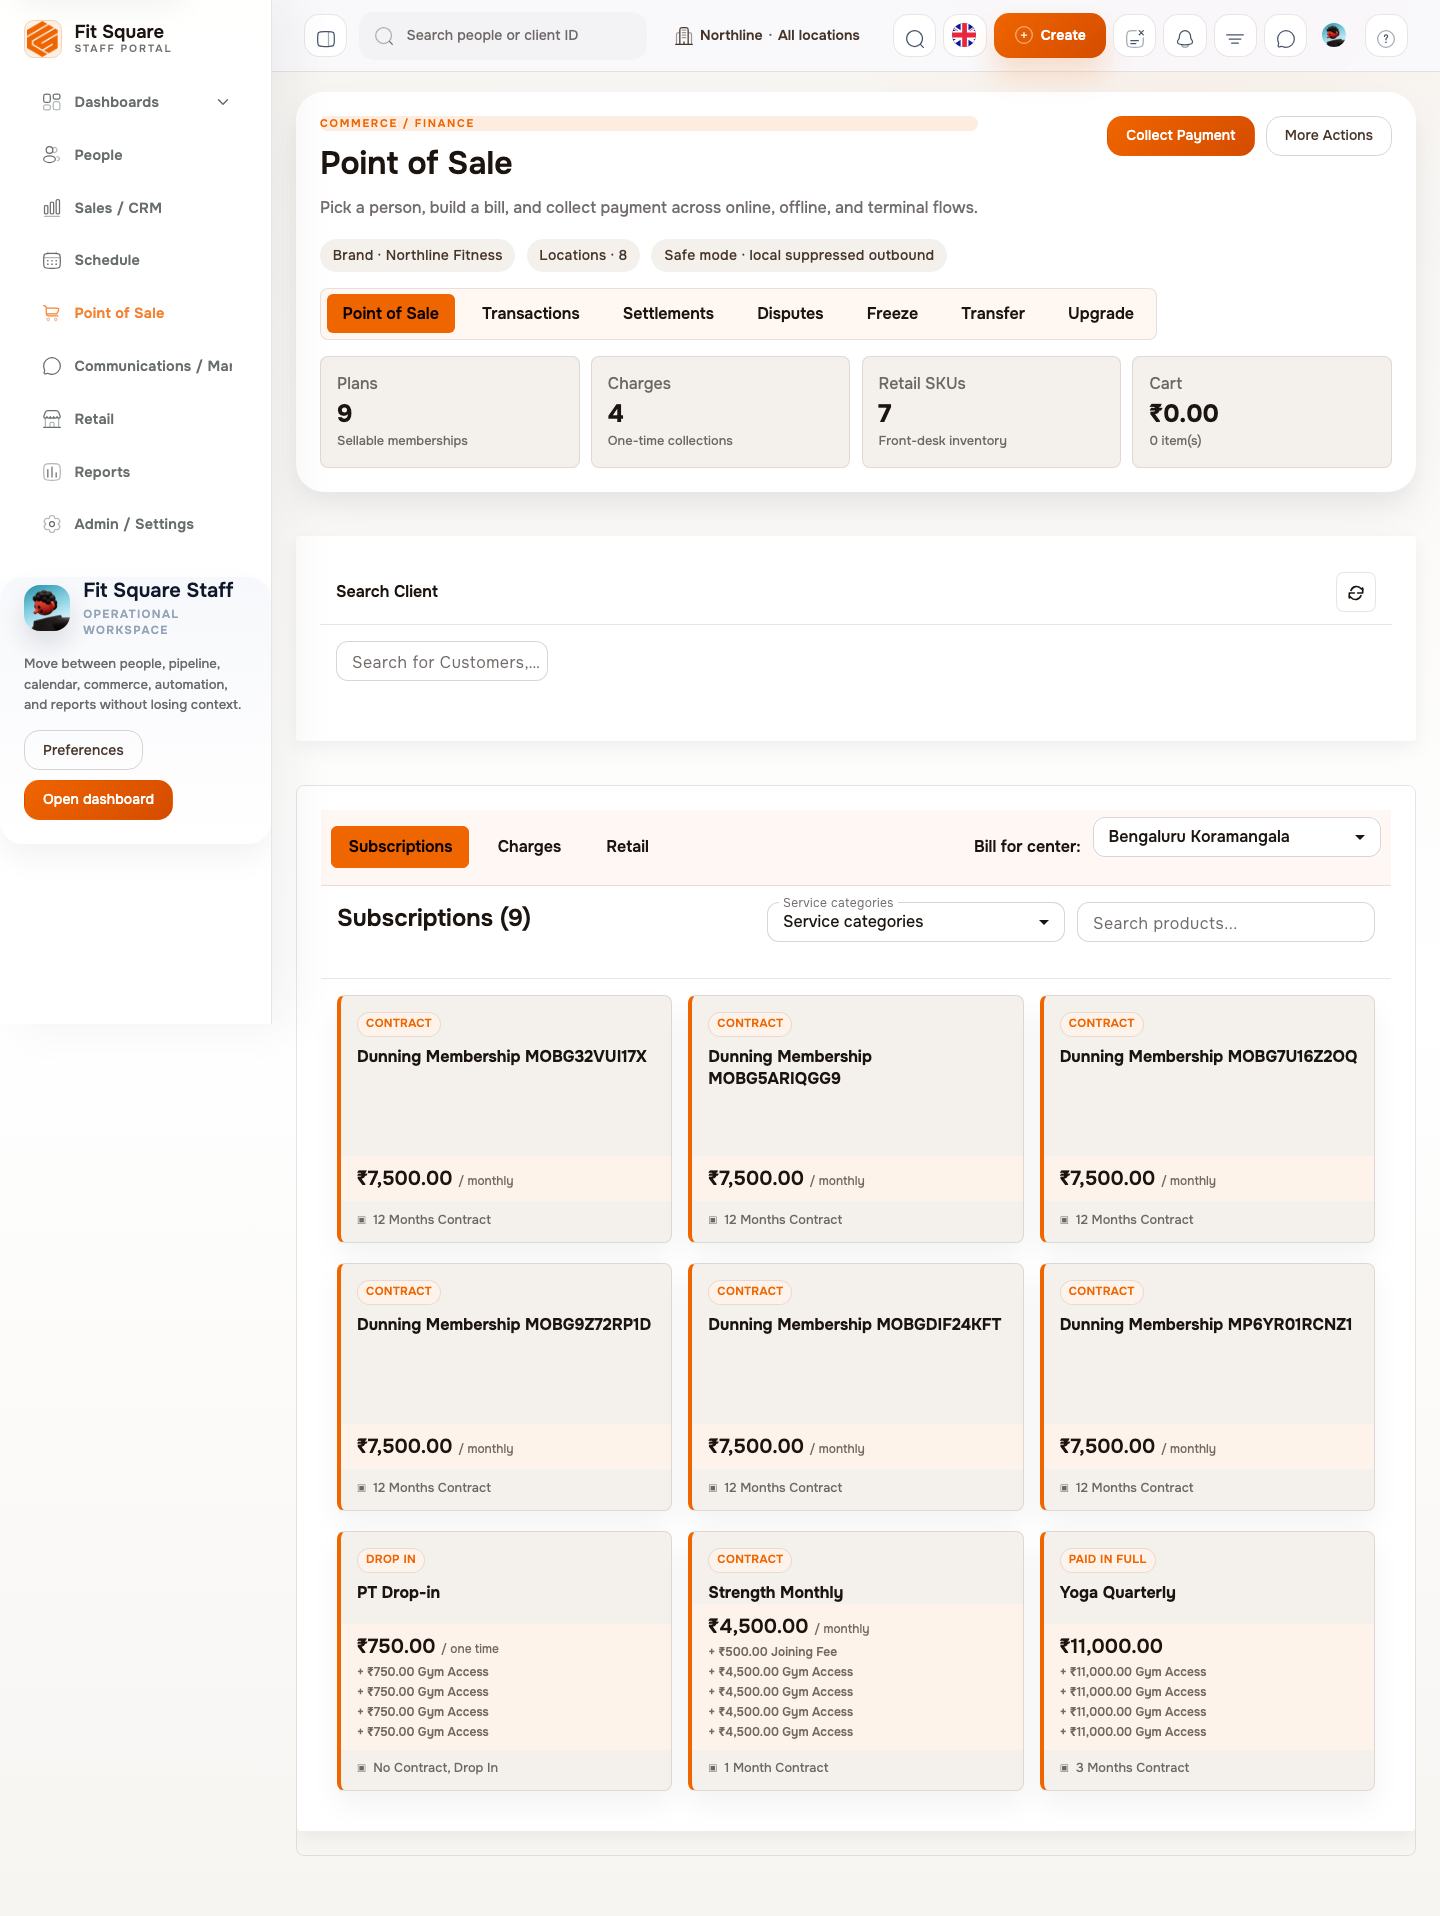The image size is (1440, 1916).
Task: Click the Communications bubble icon
Action: point(52,366)
